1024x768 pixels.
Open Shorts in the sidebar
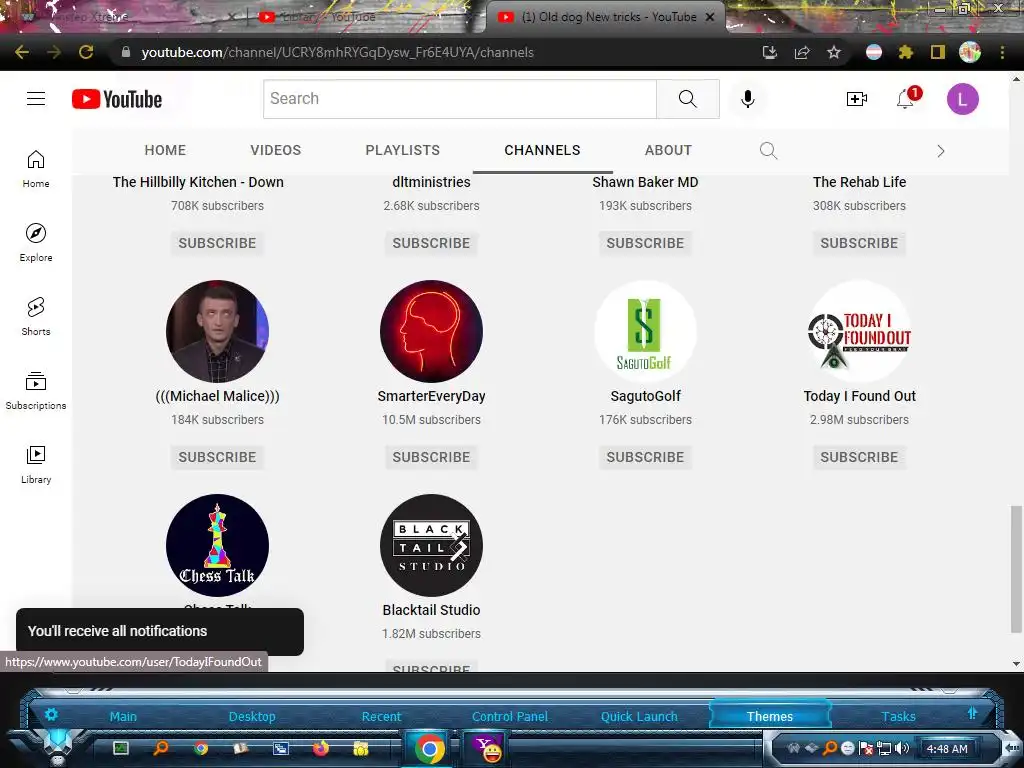click(36, 316)
